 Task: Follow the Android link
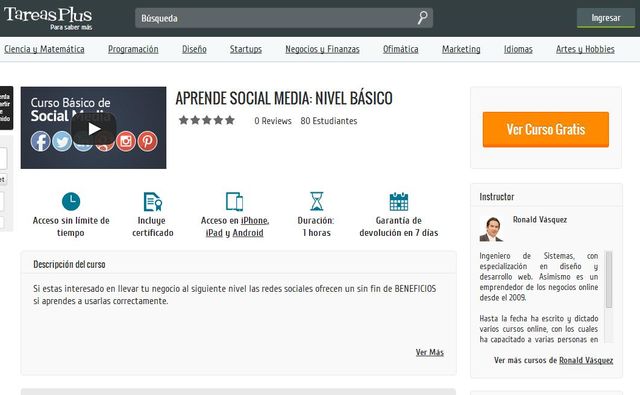click(248, 233)
